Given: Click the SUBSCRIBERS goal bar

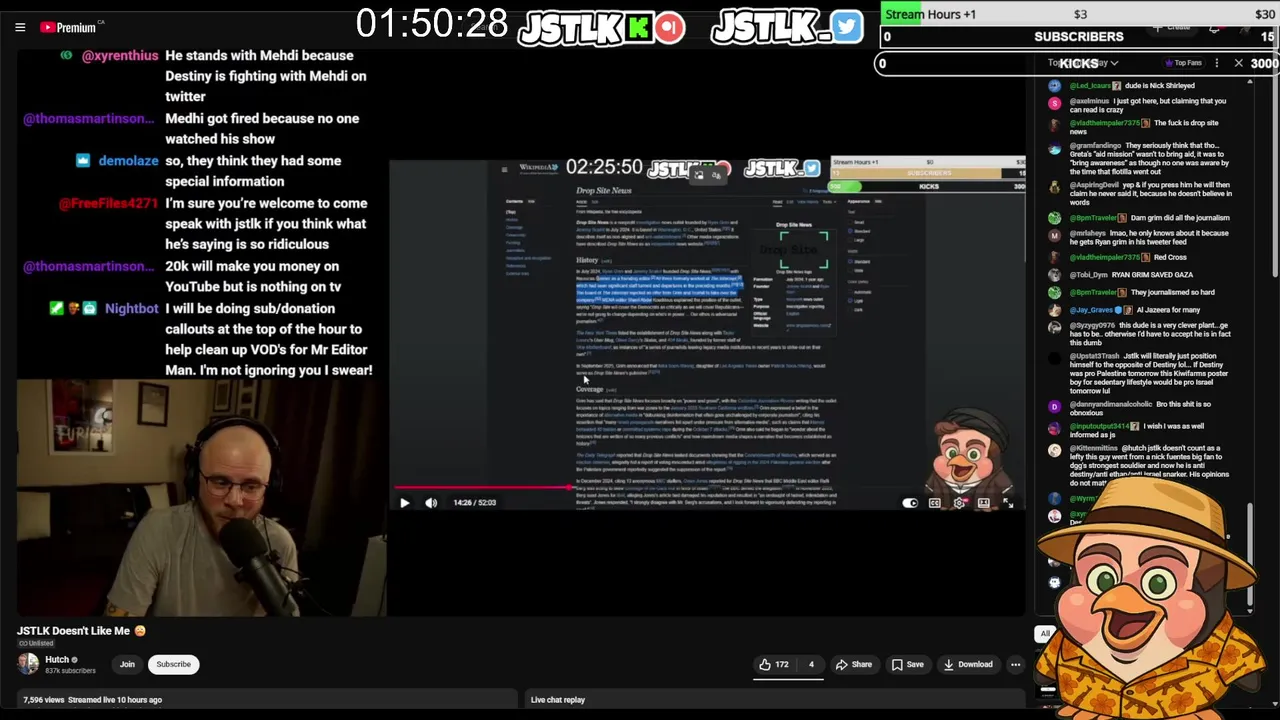Looking at the screenshot, I should click(1079, 37).
